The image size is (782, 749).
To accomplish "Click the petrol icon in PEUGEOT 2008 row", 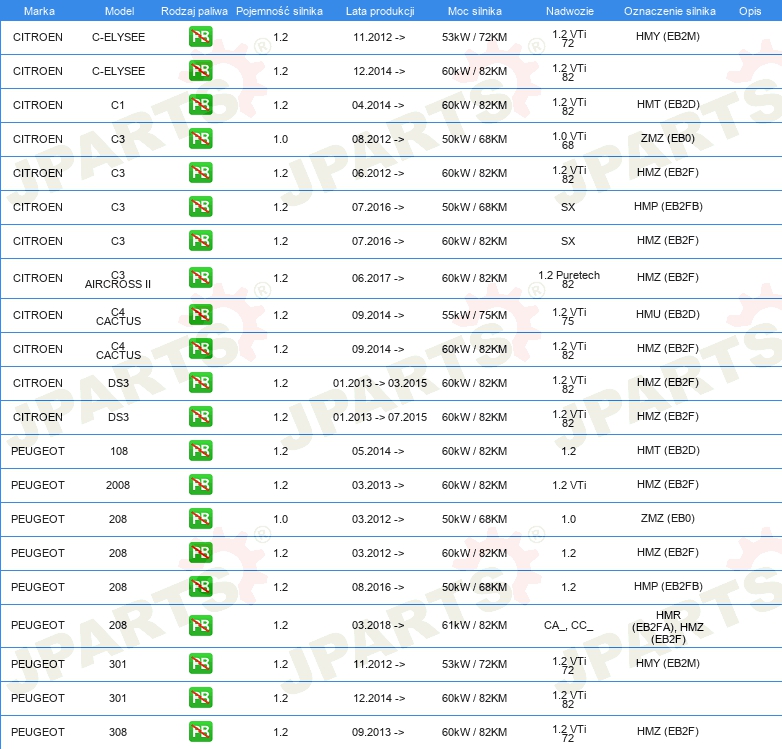I will point(200,485).
